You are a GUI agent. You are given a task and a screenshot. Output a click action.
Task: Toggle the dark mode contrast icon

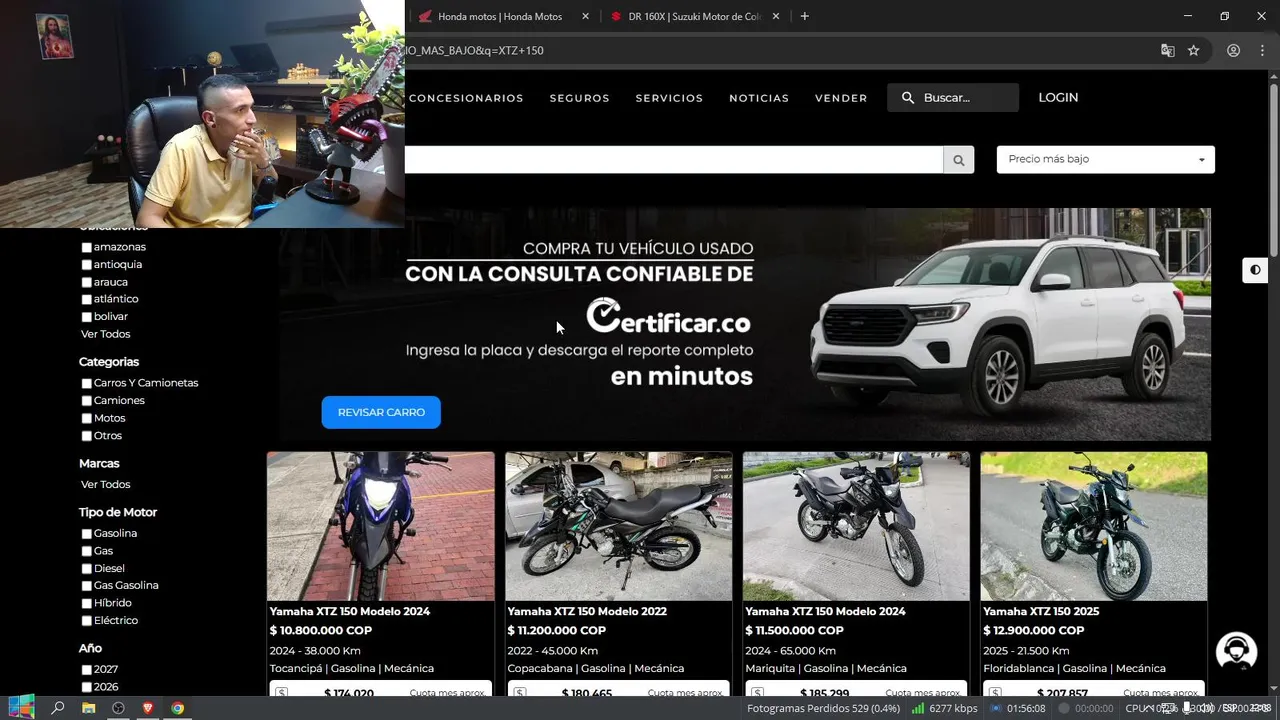1255,270
